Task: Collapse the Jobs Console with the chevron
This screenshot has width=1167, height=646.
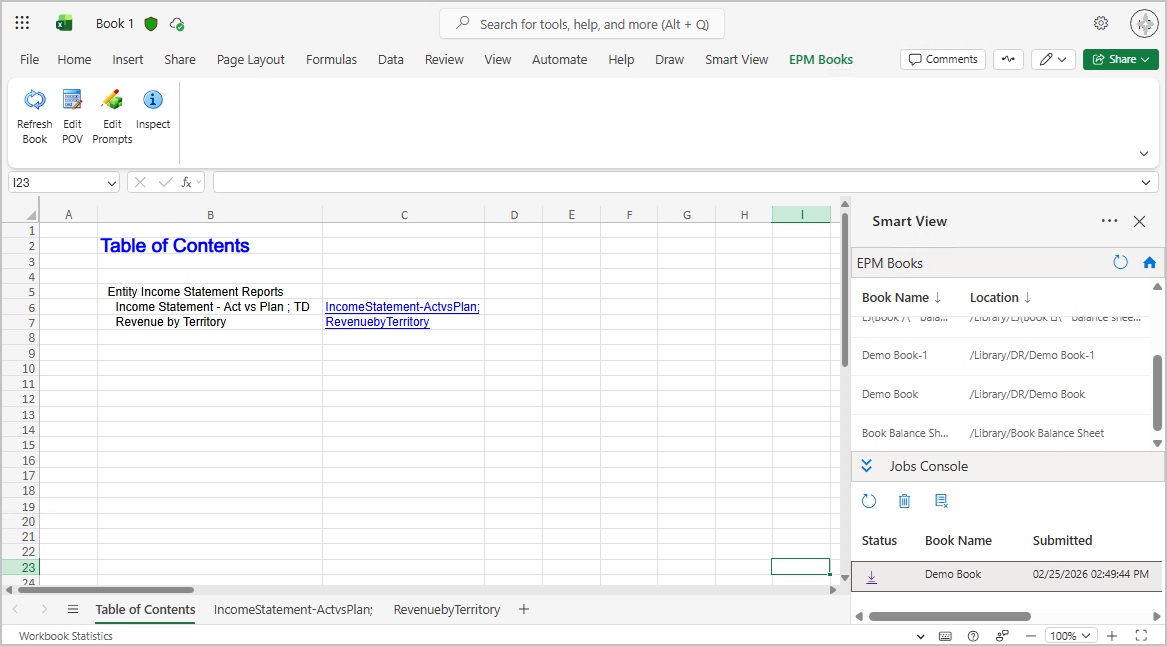Action: [866, 465]
